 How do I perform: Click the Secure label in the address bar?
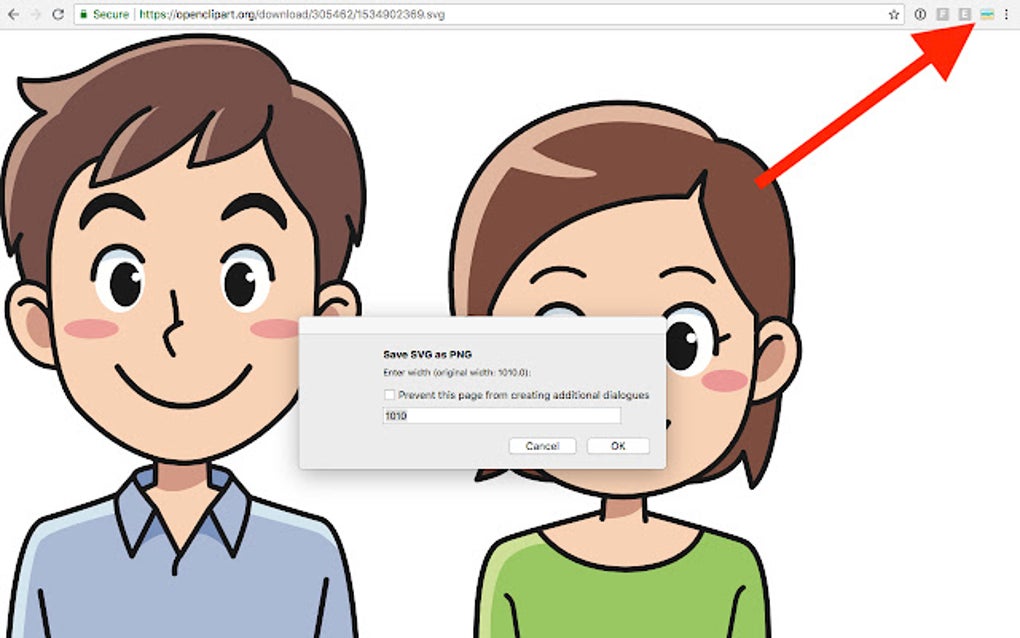point(107,15)
